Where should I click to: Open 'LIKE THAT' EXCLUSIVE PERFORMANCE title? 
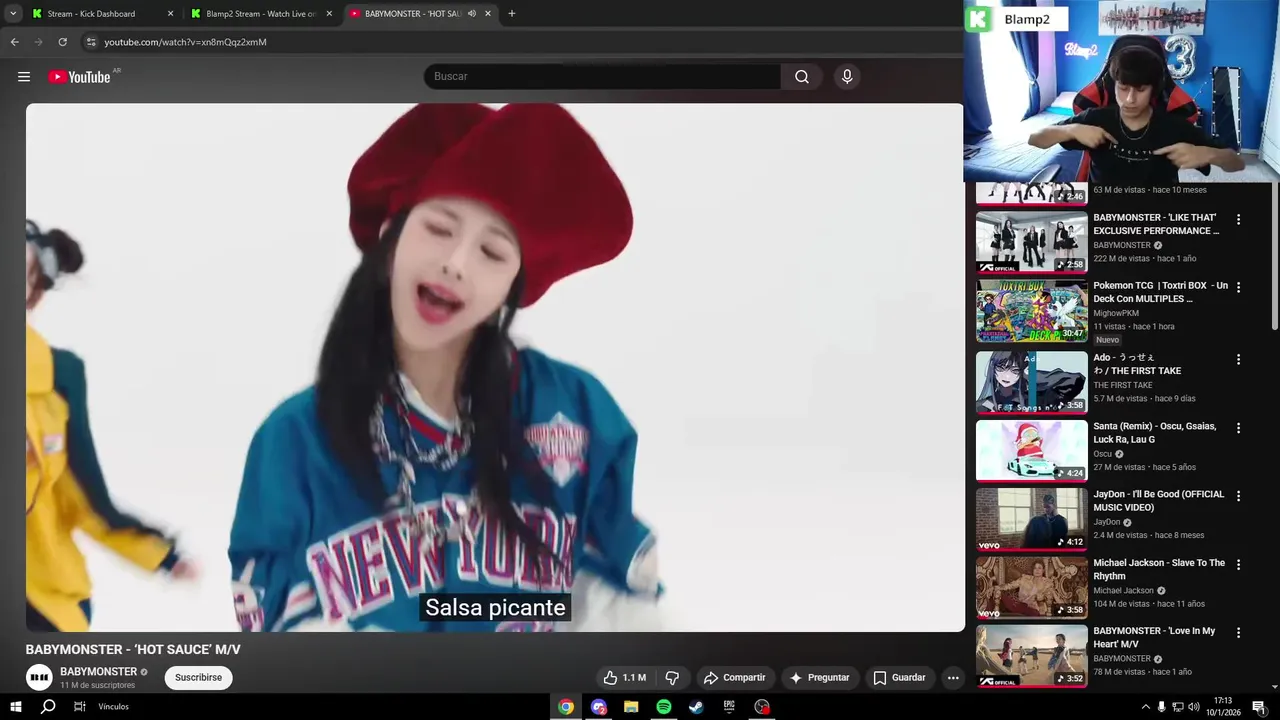click(x=1156, y=224)
